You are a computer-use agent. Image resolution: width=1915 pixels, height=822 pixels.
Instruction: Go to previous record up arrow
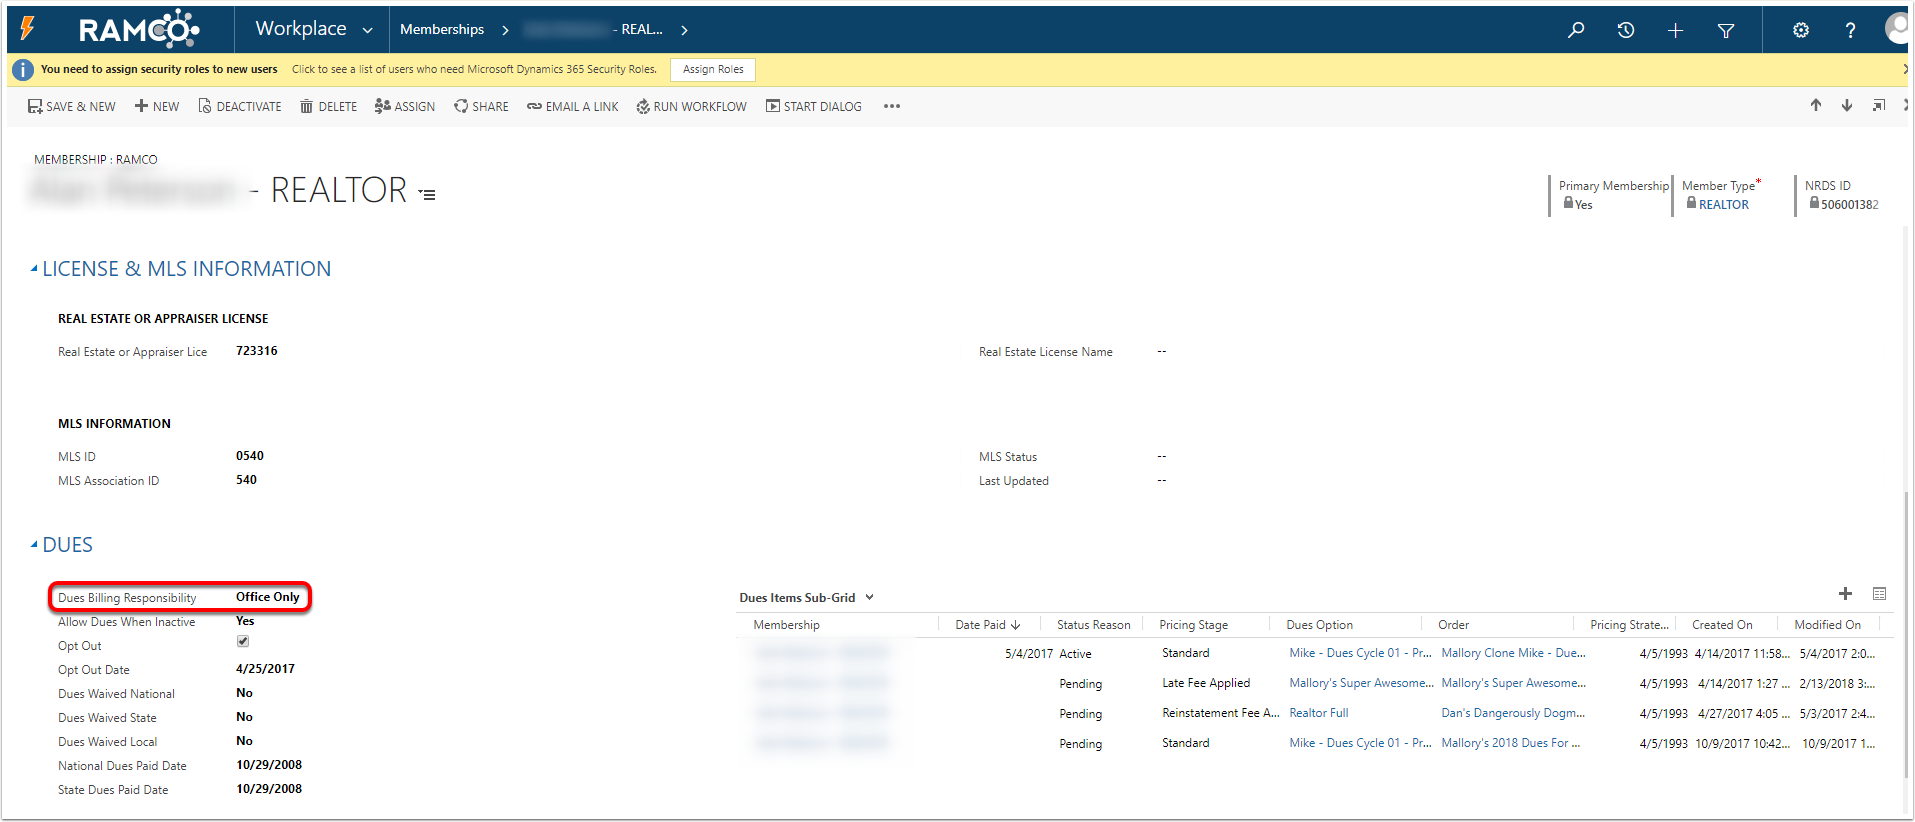pyautogui.click(x=1816, y=105)
